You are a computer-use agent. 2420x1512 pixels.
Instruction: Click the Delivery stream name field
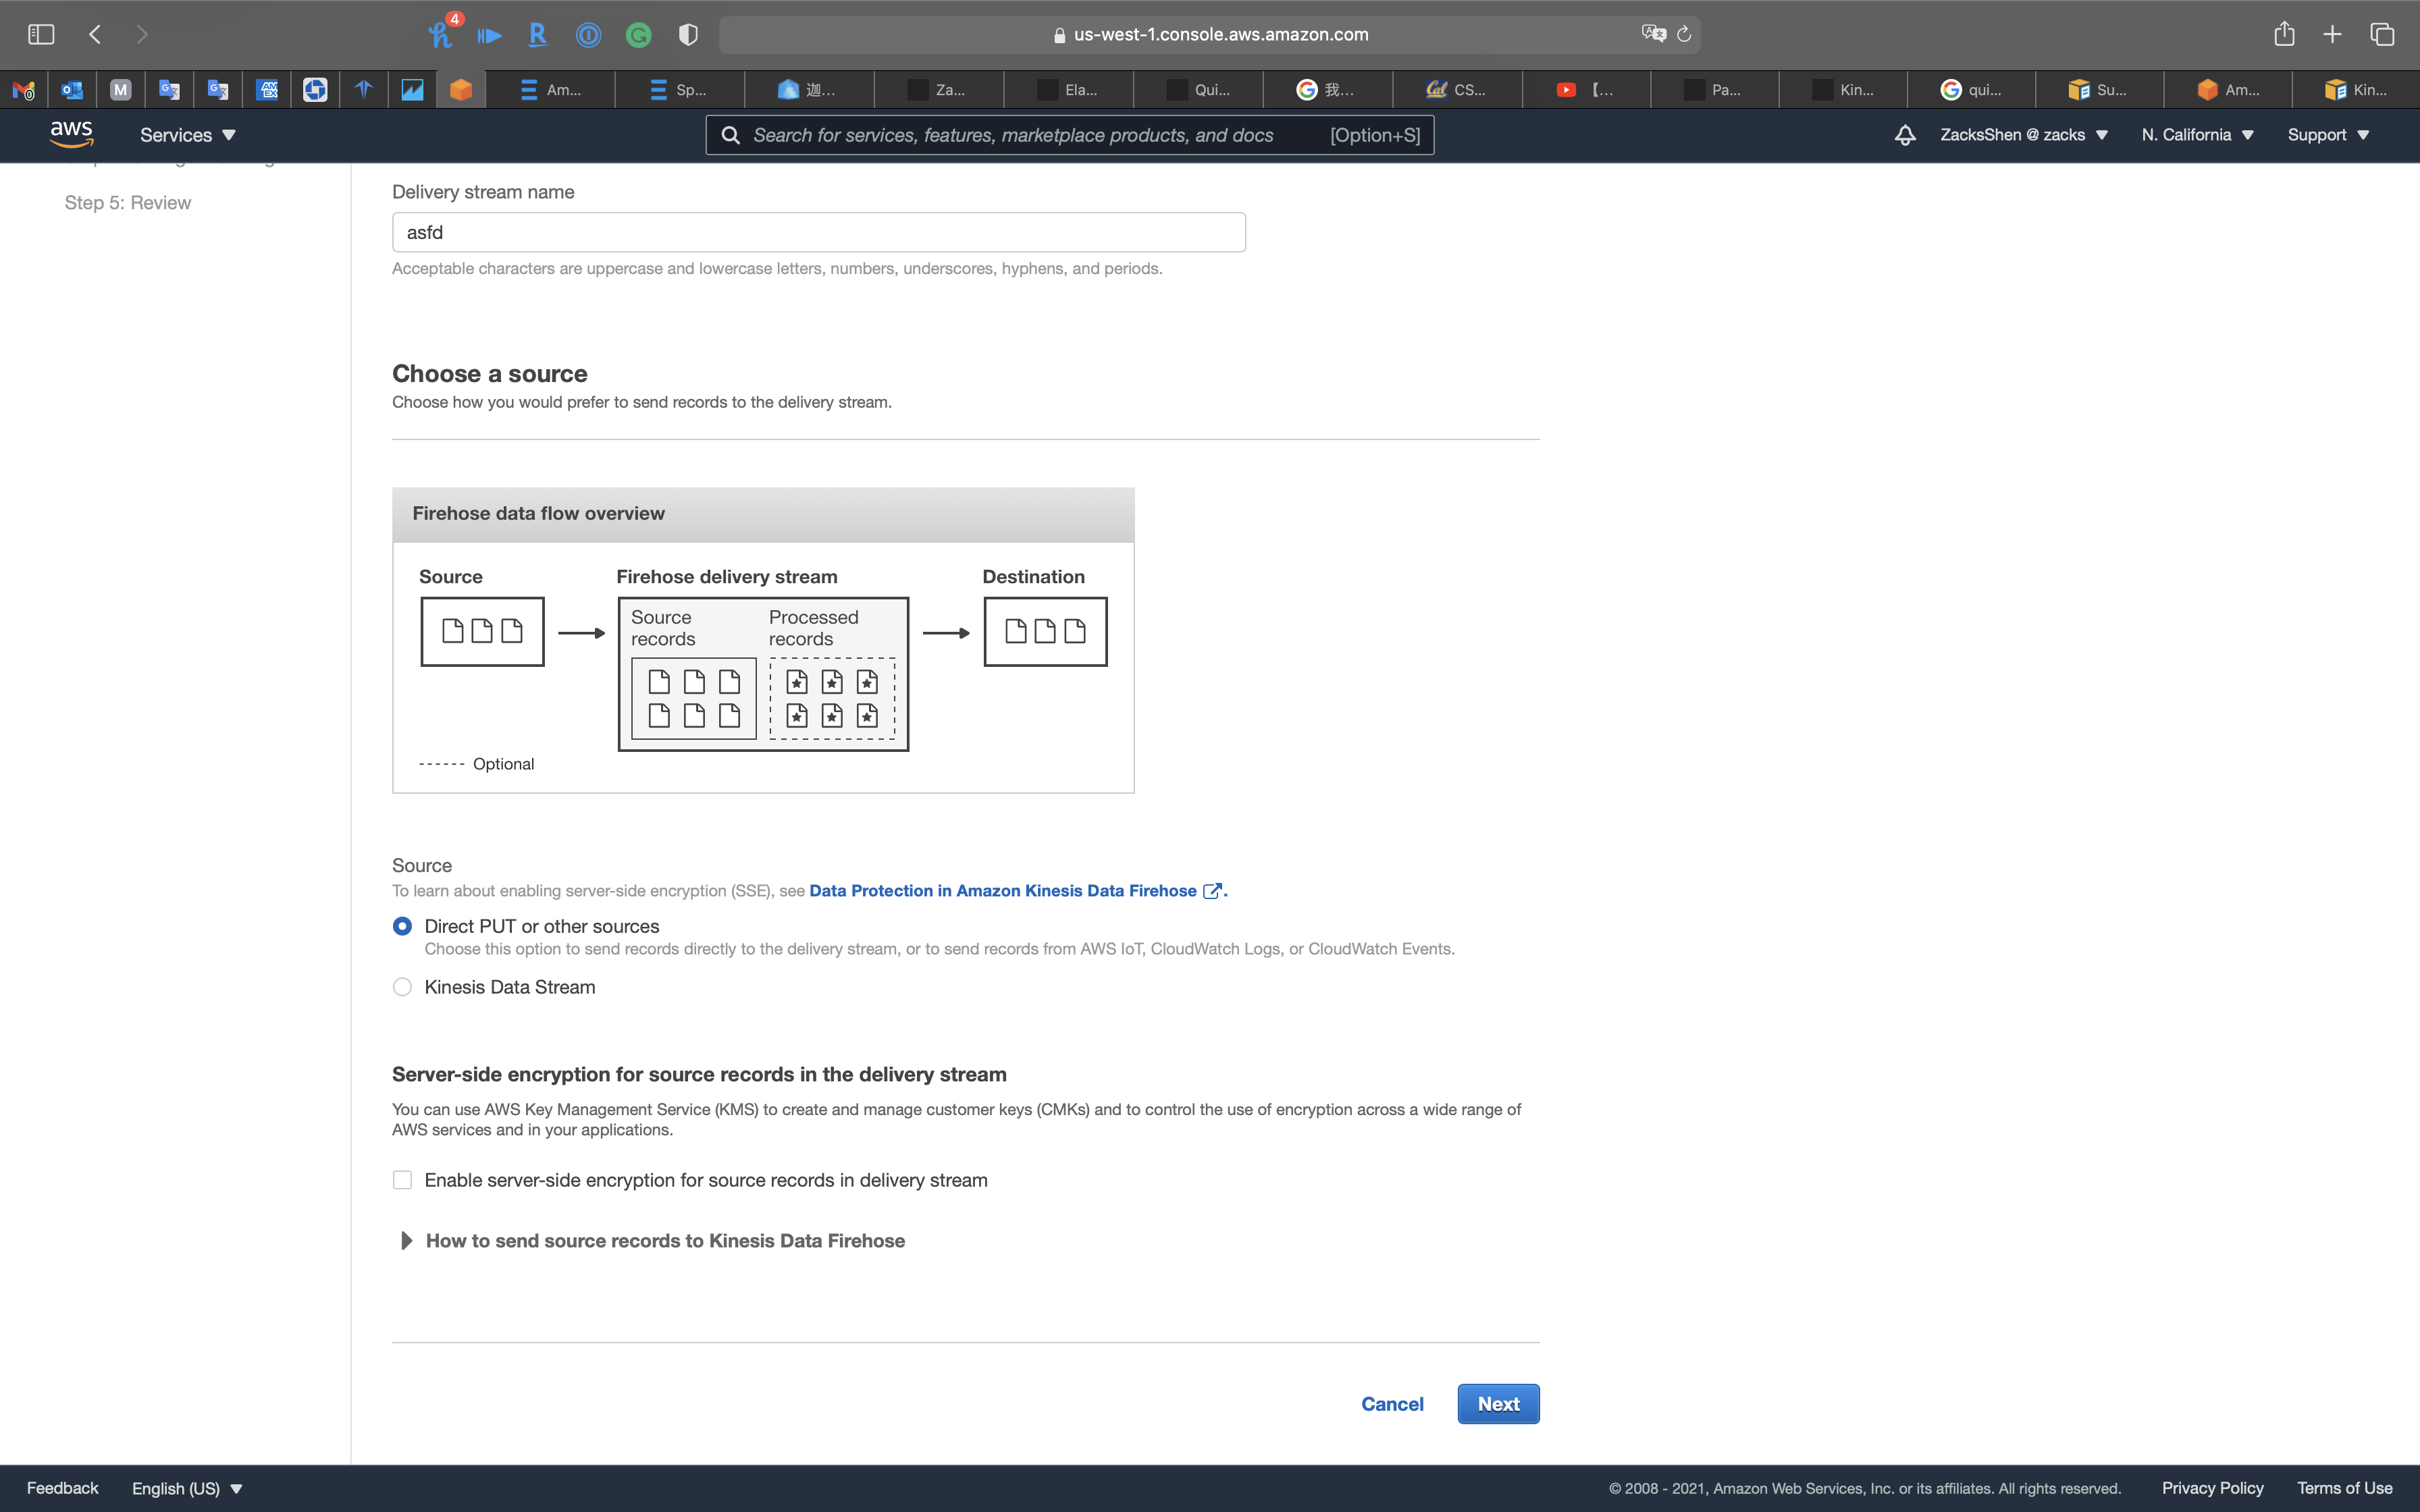(x=818, y=232)
